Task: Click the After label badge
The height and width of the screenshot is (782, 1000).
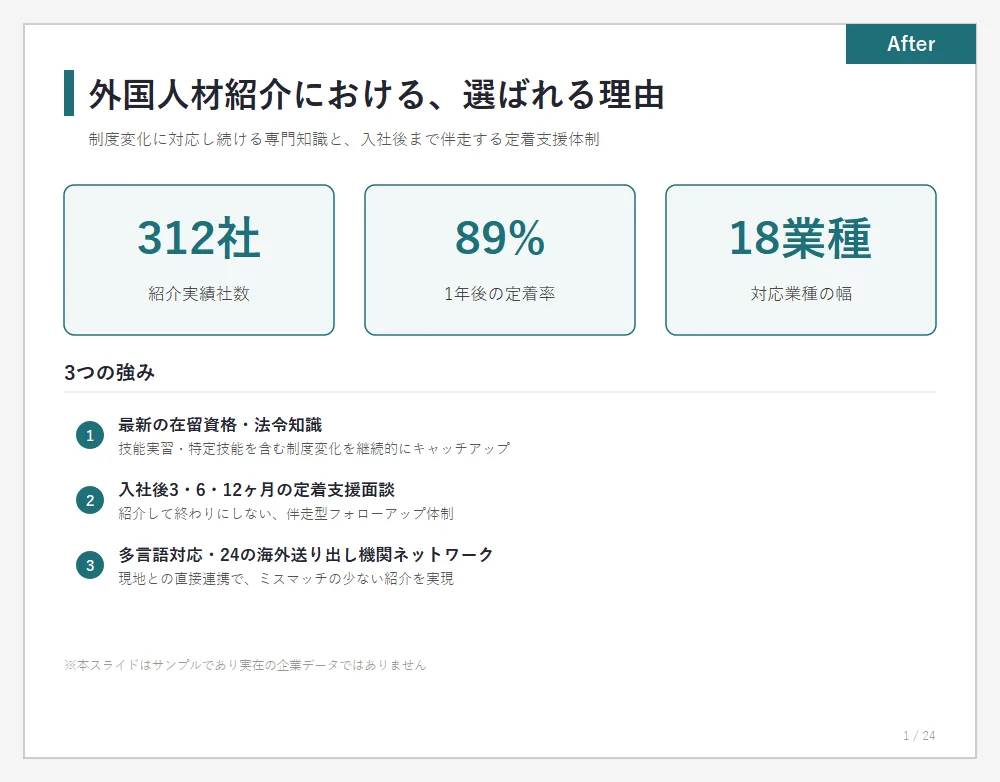Action: tap(911, 44)
